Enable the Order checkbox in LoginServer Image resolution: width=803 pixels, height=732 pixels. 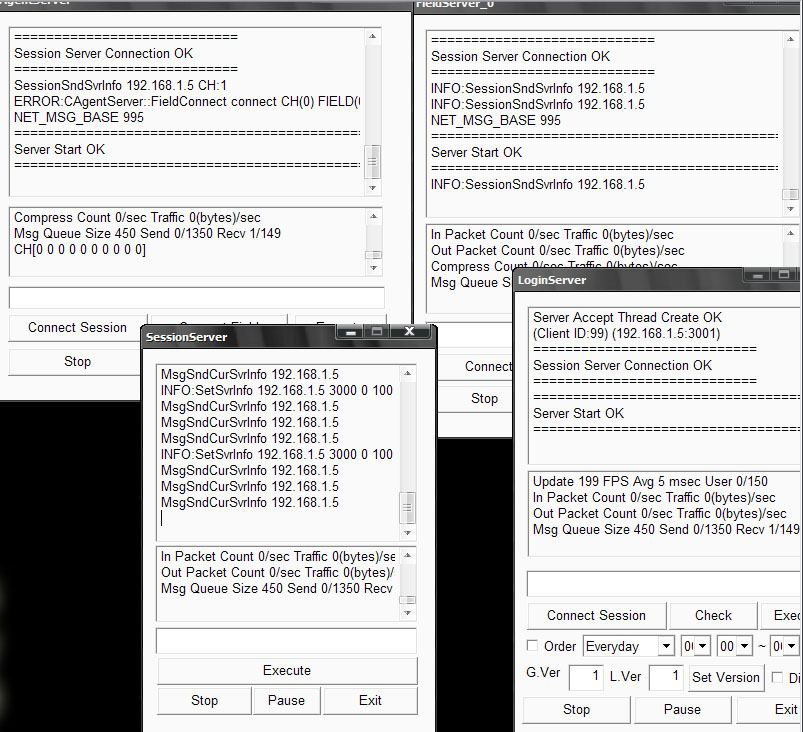[x=533, y=645]
